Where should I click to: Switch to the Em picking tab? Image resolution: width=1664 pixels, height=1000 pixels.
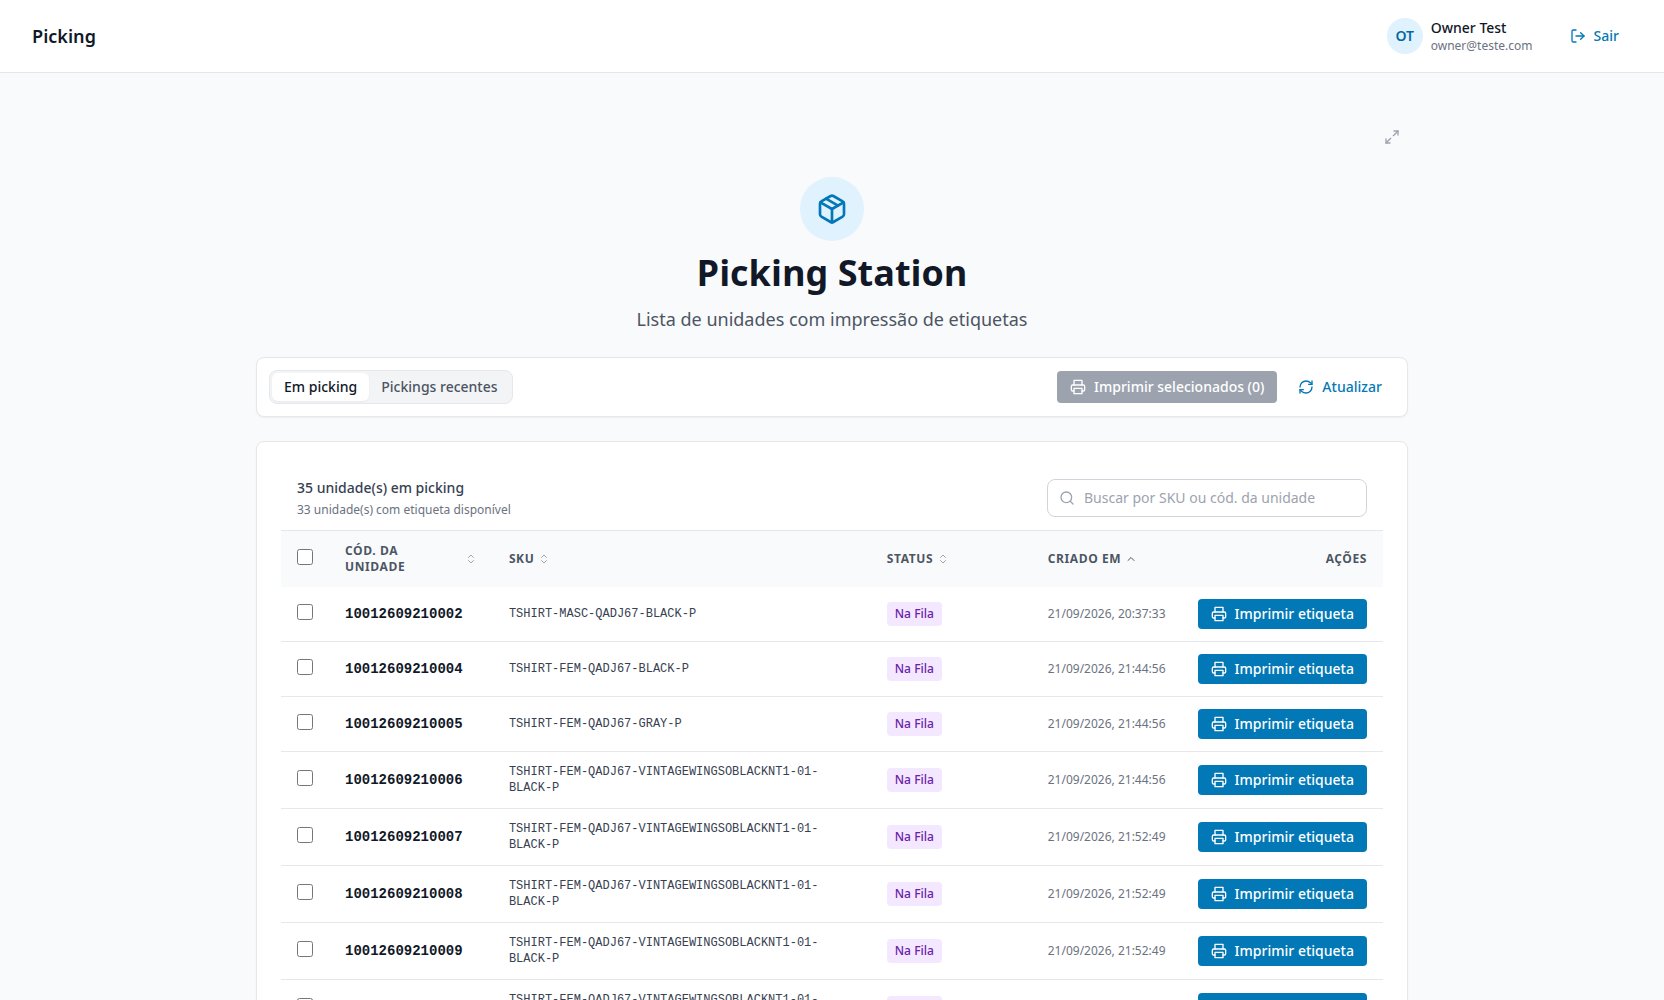[320, 387]
